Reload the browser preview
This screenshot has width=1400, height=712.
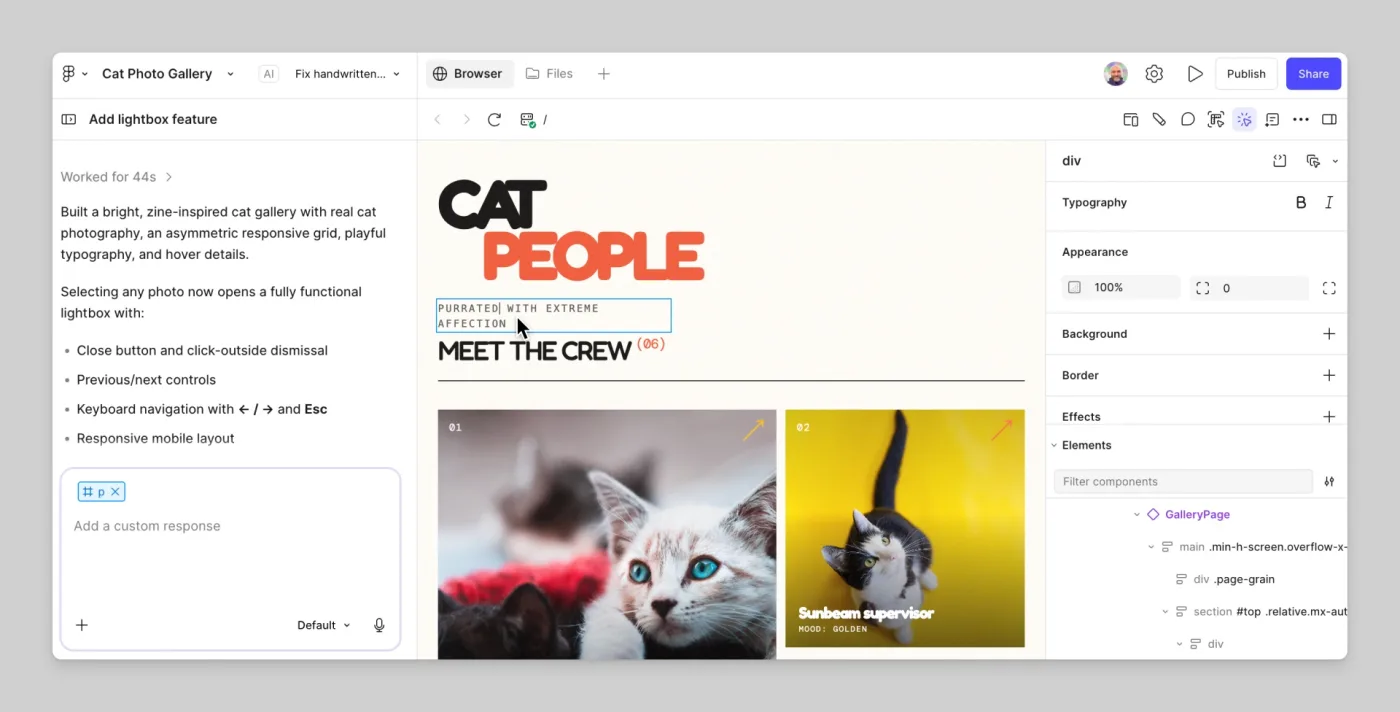494,120
